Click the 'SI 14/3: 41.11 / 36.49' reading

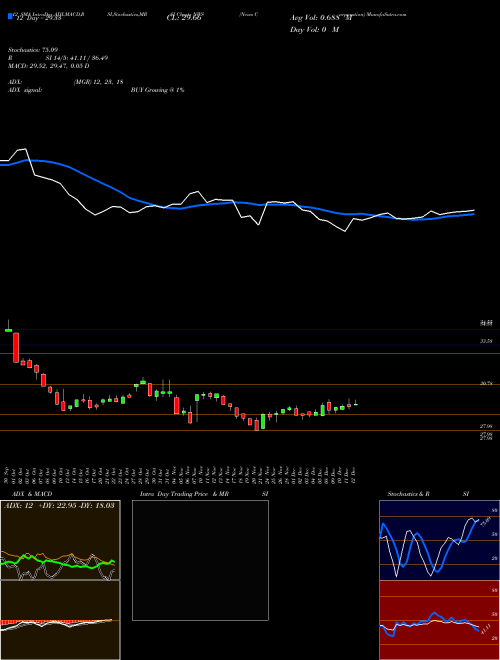pyautogui.click(x=77, y=58)
